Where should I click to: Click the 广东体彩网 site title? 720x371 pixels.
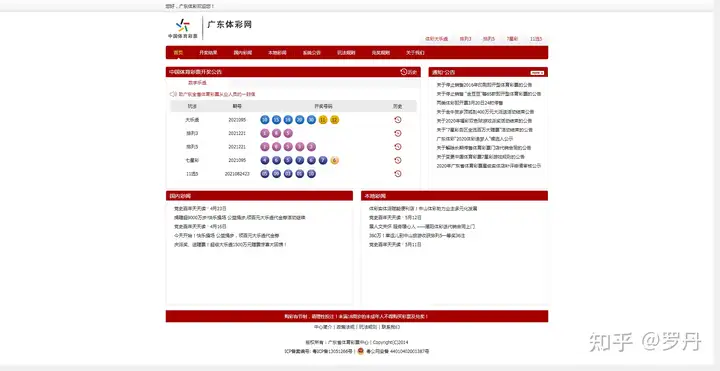coord(229,24)
